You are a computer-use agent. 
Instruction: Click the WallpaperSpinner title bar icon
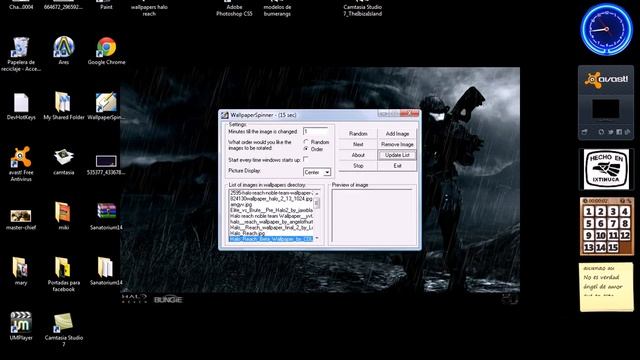coord(225,116)
